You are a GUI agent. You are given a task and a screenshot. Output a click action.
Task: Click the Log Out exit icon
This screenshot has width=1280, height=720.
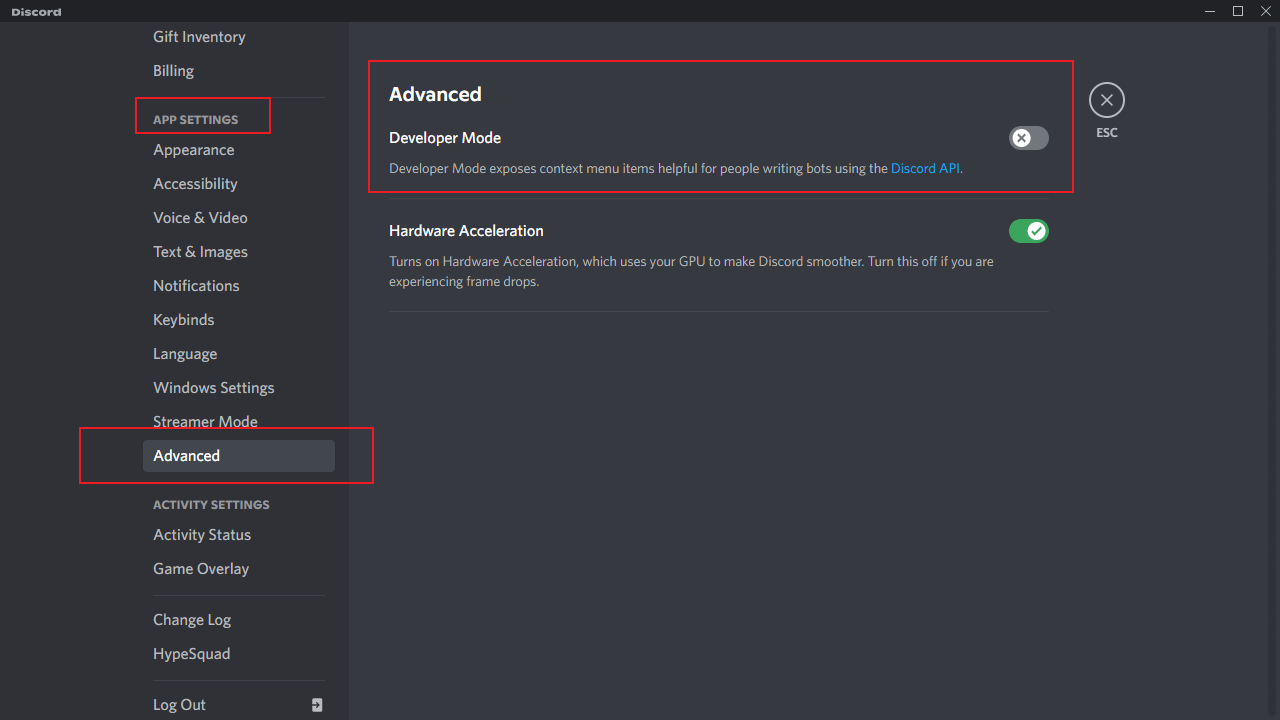click(317, 705)
